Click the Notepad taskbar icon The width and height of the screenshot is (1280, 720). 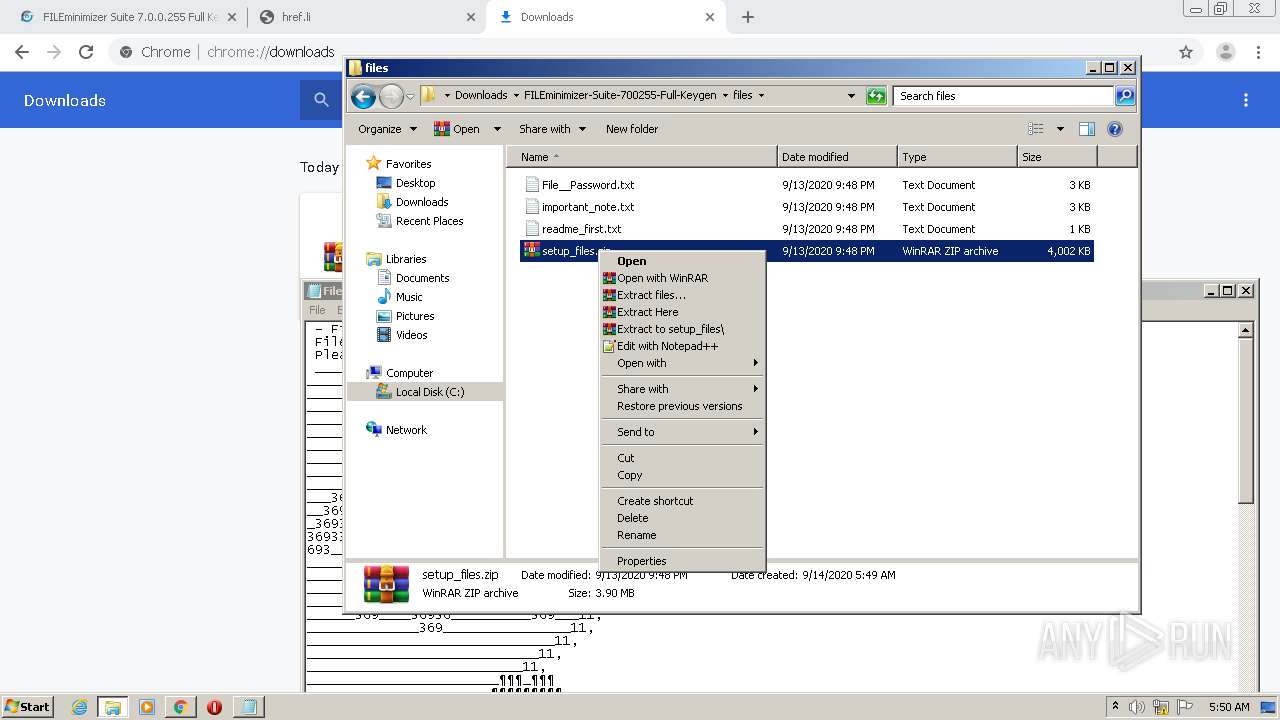pyautogui.click(x=248, y=707)
